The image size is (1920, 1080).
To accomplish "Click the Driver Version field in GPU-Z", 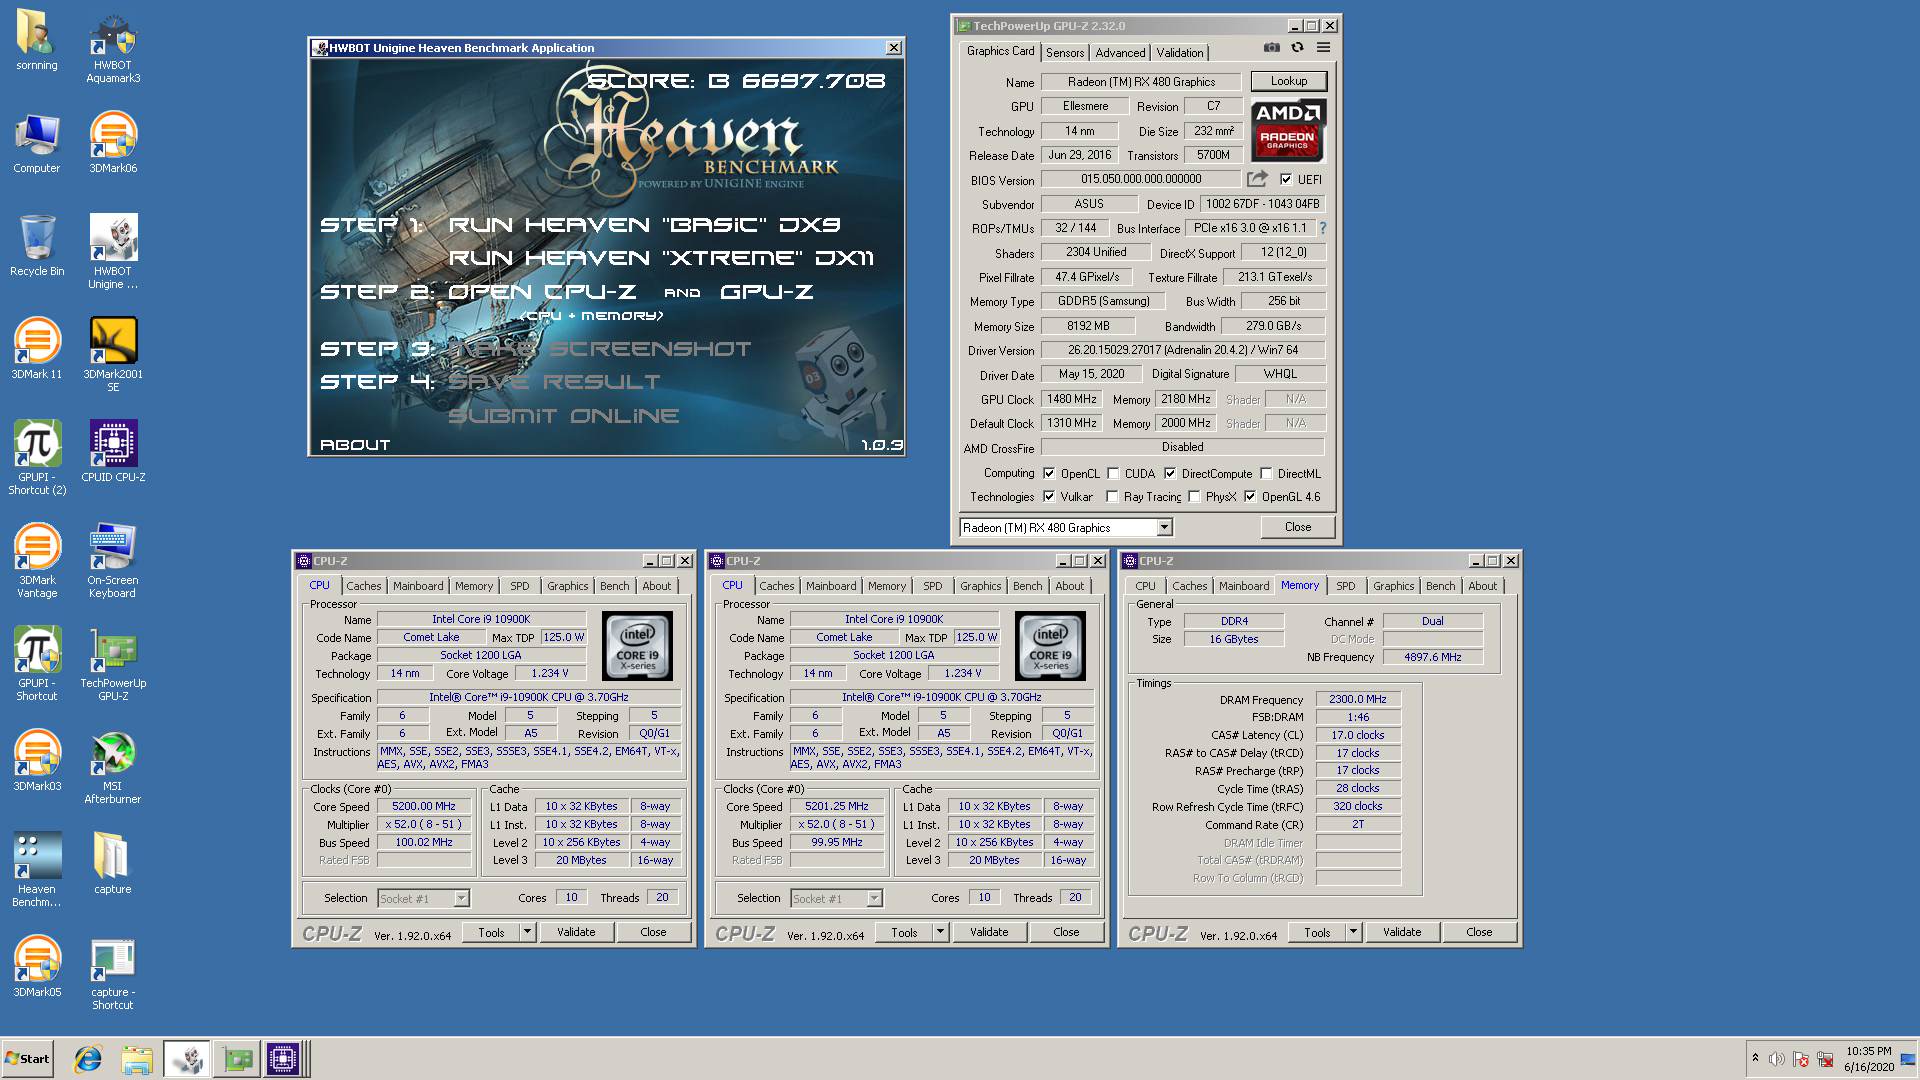I will tap(1183, 350).
